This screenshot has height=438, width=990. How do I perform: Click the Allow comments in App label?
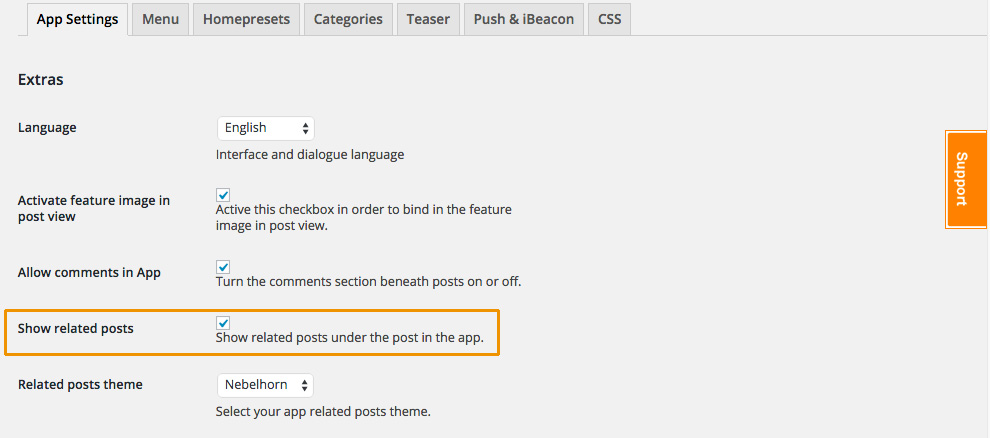click(x=89, y=273)
